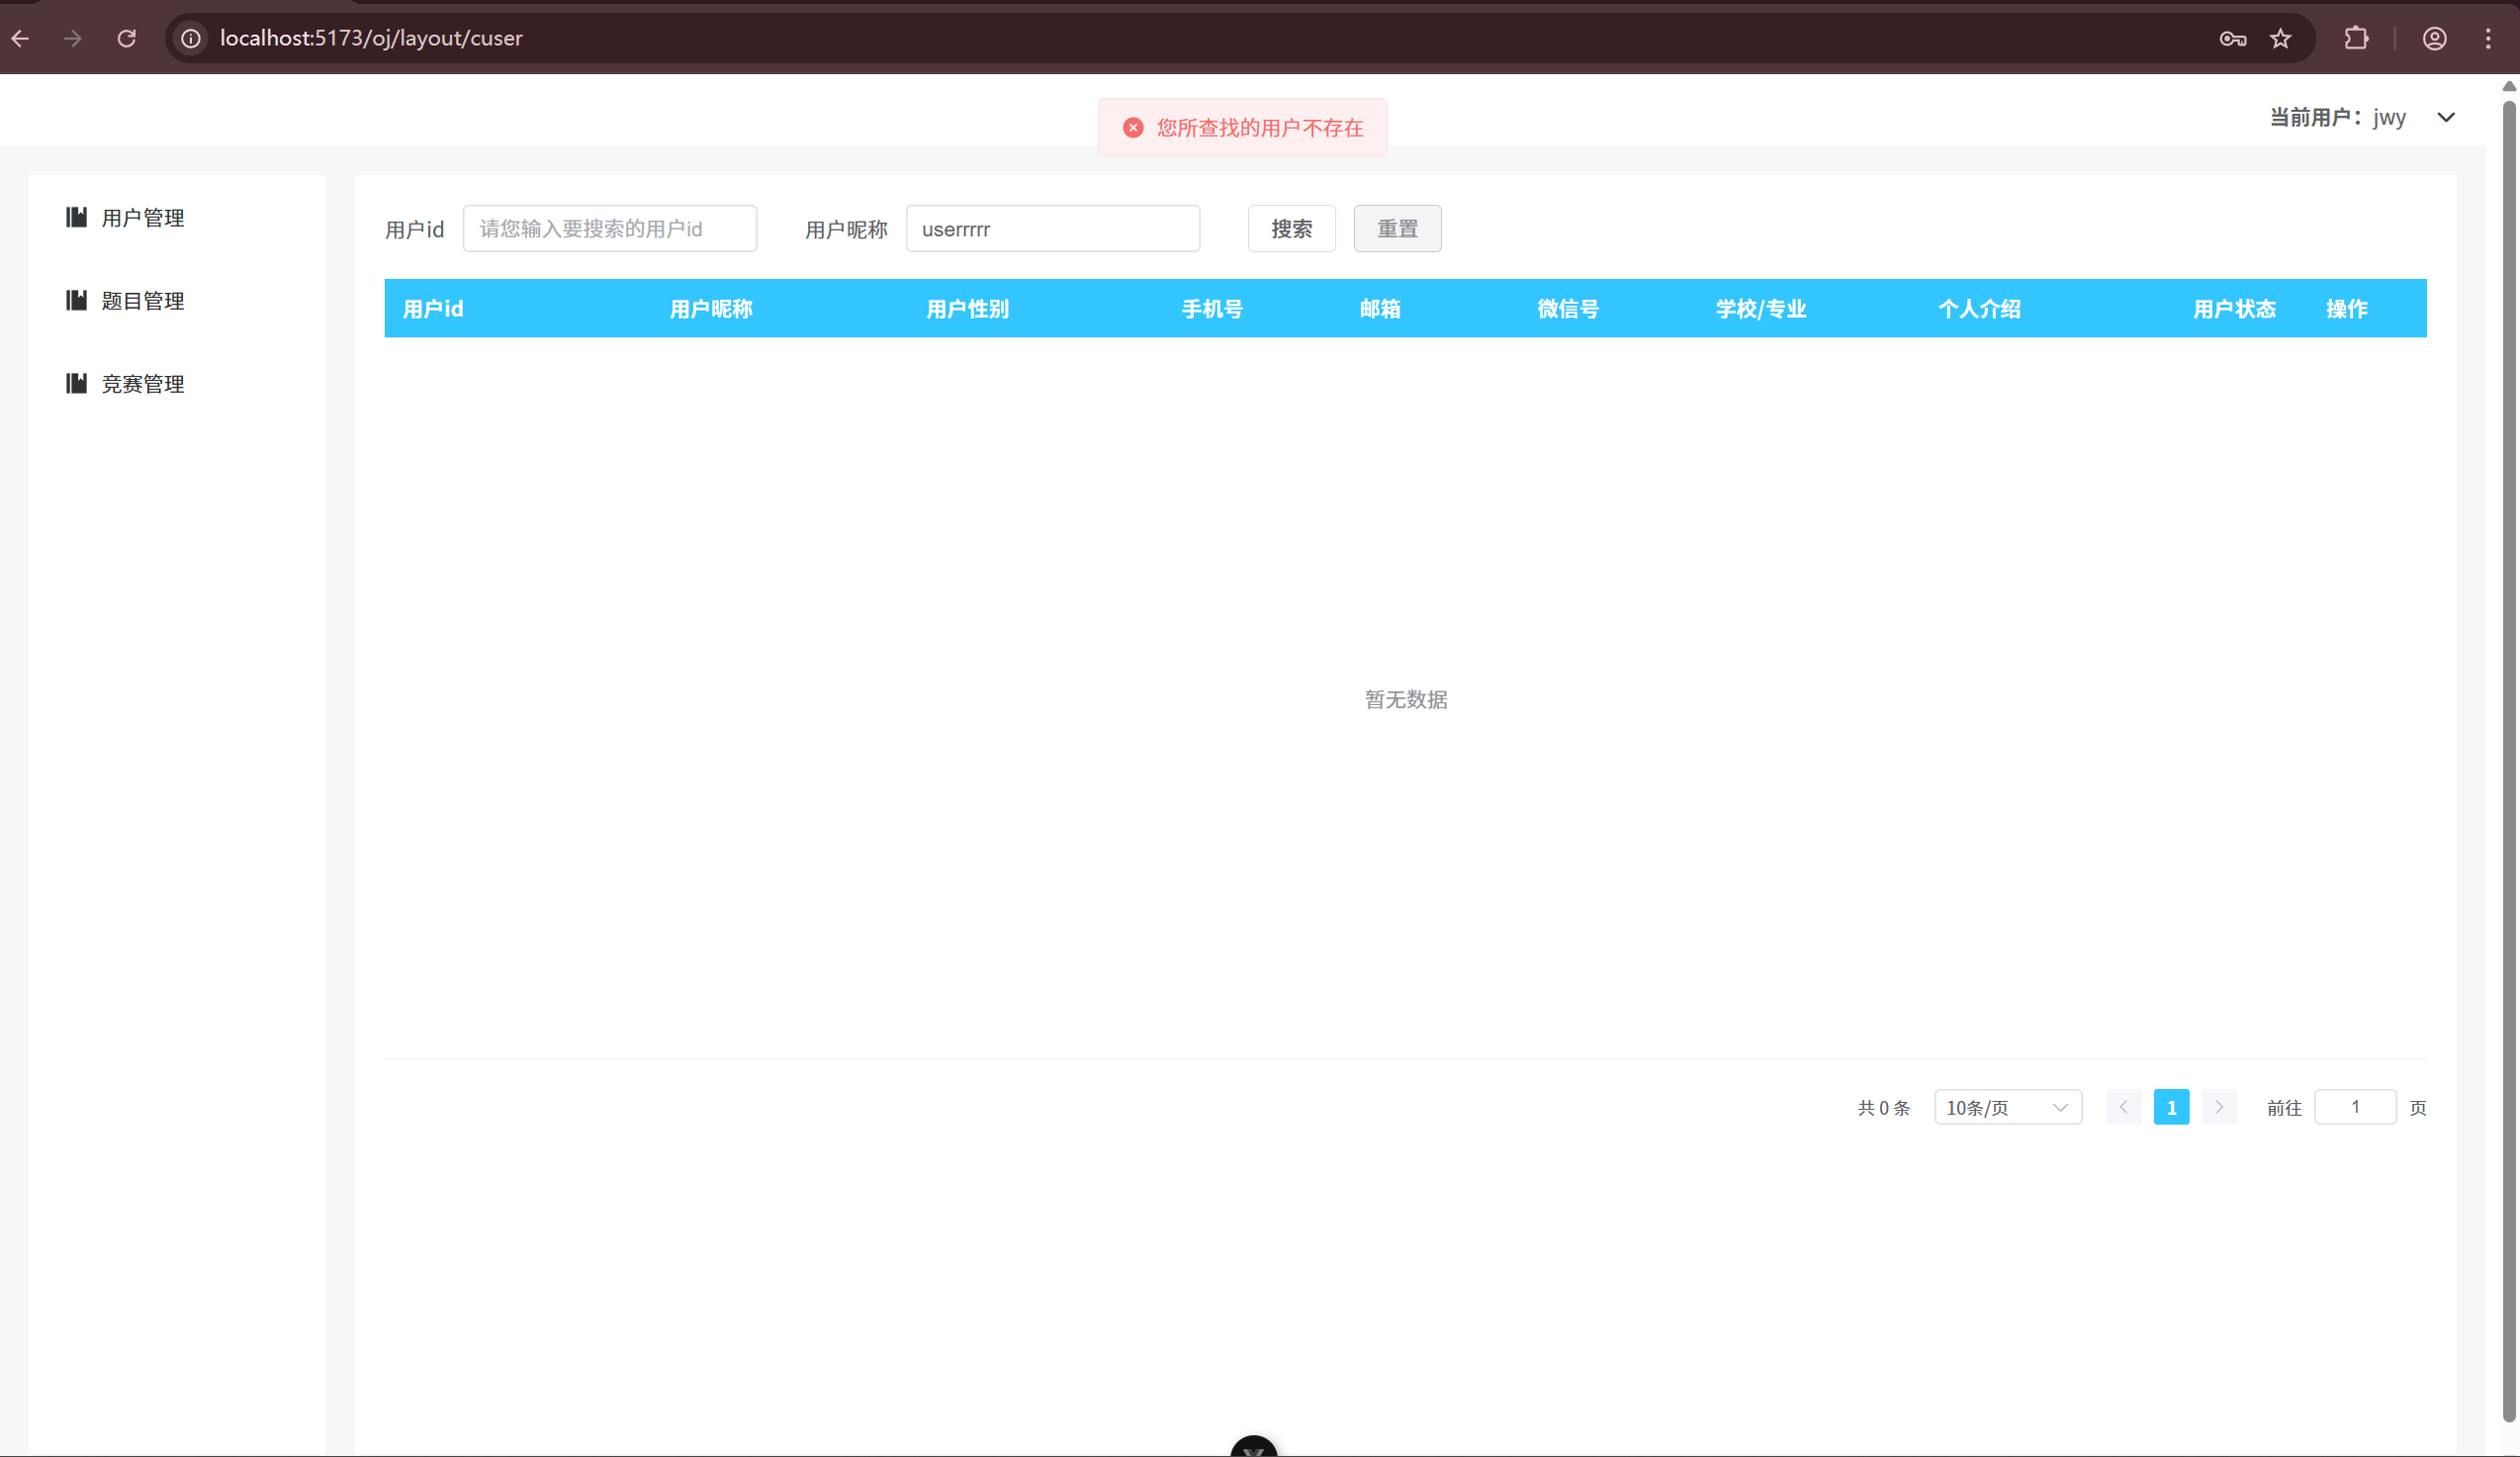Click the 搜索 search button
The width and height of the screenshot is (2520, 1457).
(1291, 228)
